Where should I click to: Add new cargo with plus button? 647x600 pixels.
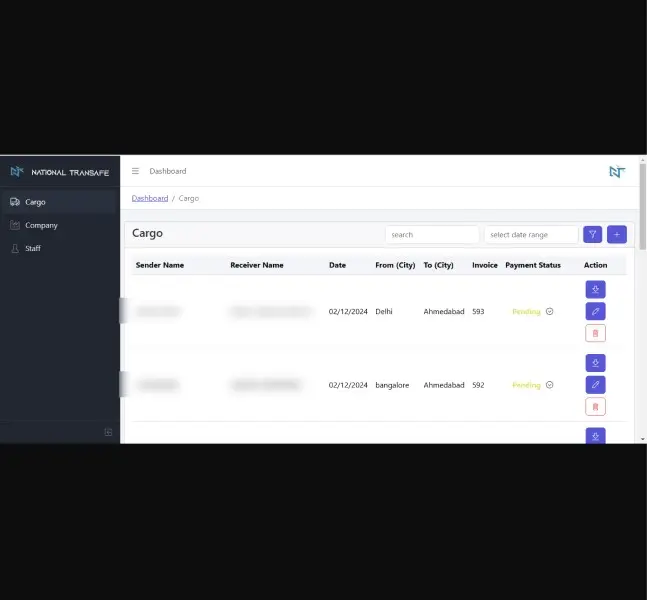(x=616, y=234)
